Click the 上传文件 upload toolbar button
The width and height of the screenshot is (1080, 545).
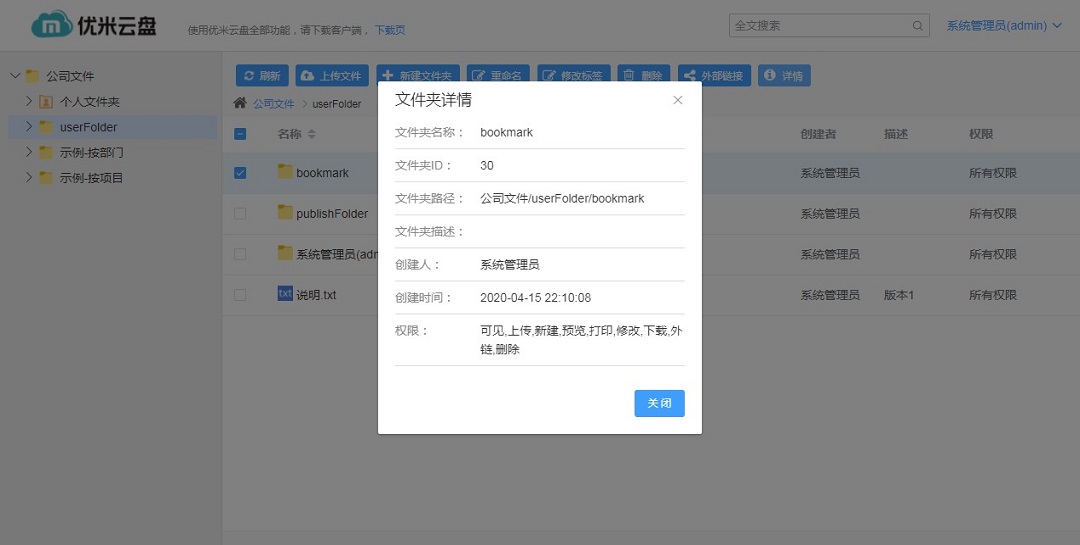click(x=332, y=76)
